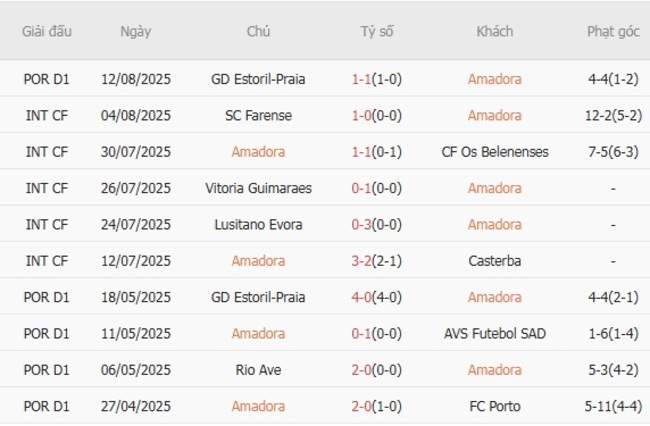Click the "Khách" column header

click(494, 32)
